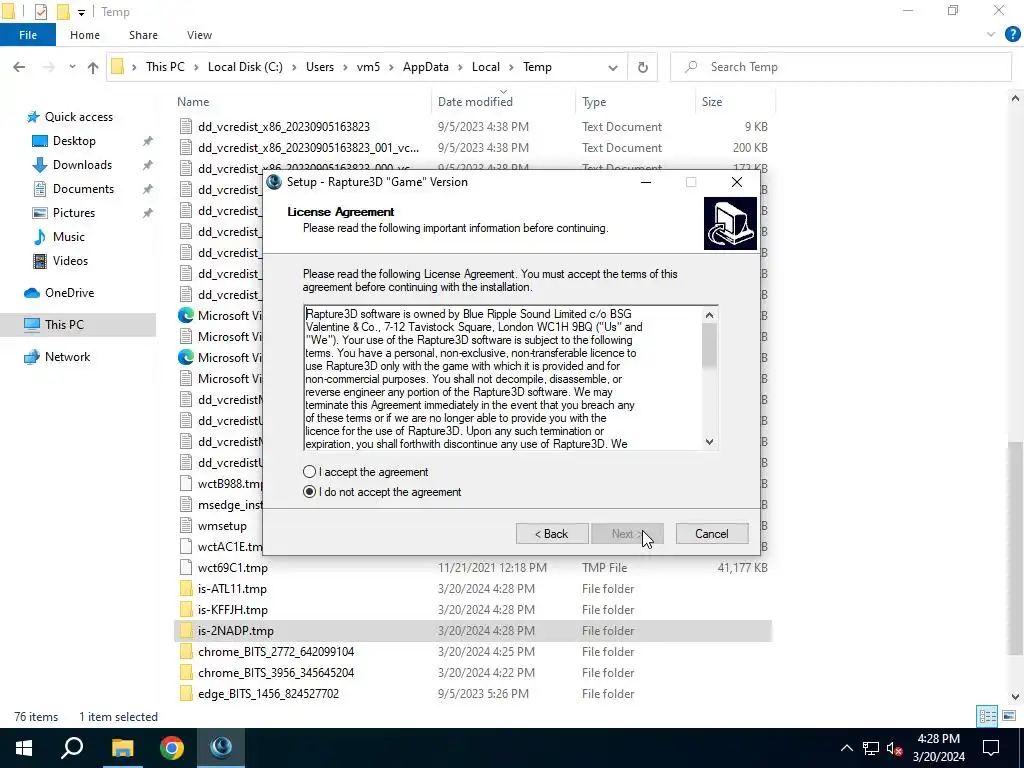Open the Windows Start menu
Image resolution: width=1024 pixels, height=768 pixels.
pos(24,748)
